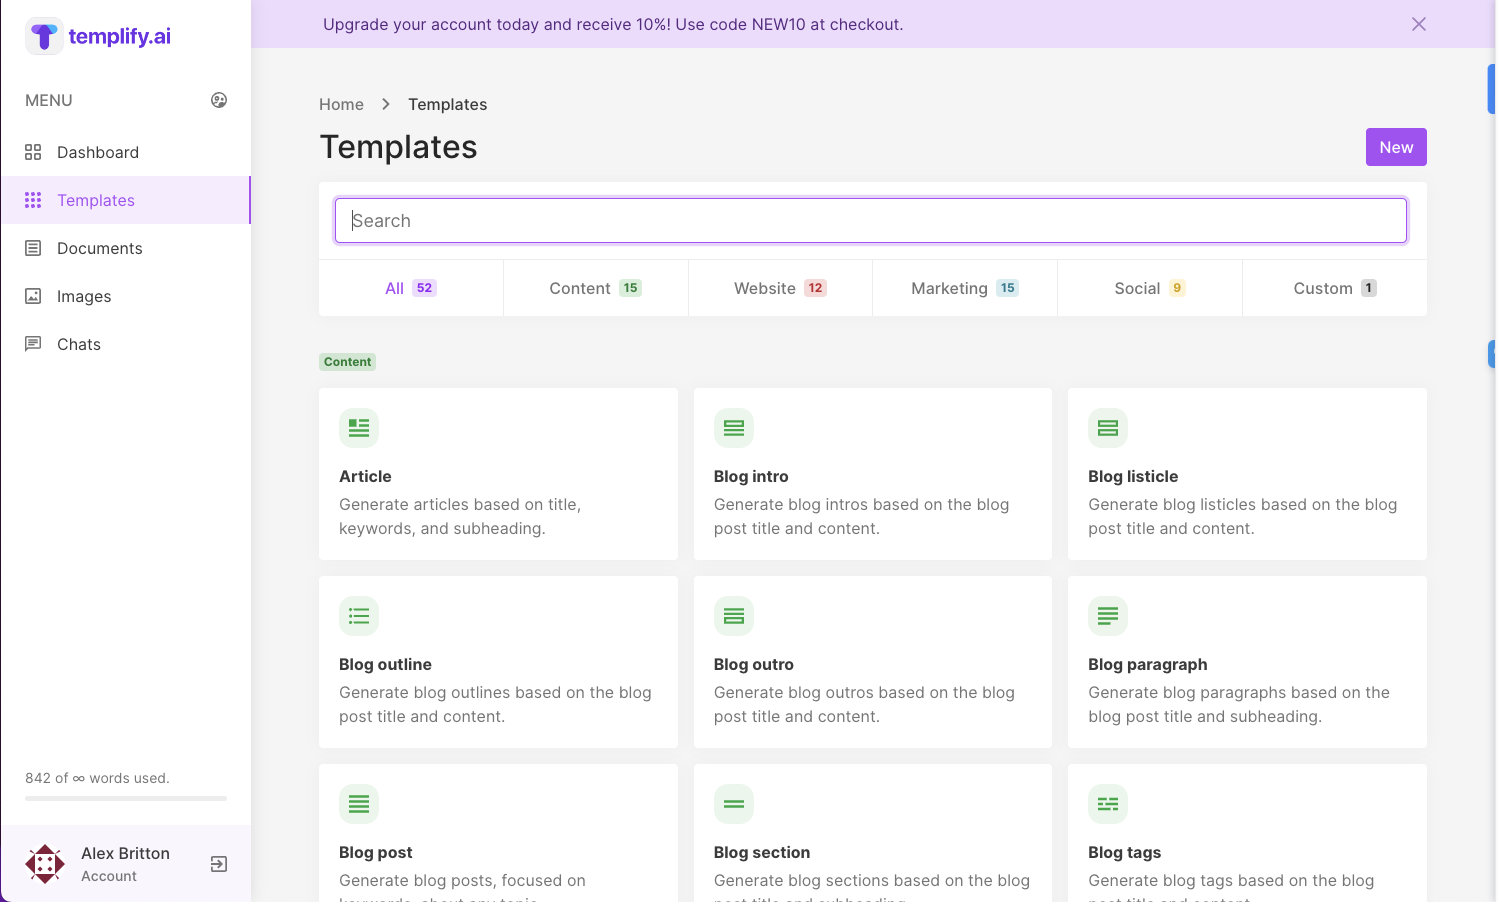The height and width of the screenshot is (902, 1498).
Task: Click the words-used progress bar
Action: coord(125,798)
